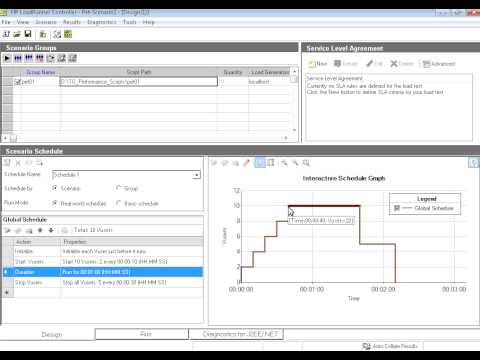Click the Start Scenario play icon

pos(7,59)
